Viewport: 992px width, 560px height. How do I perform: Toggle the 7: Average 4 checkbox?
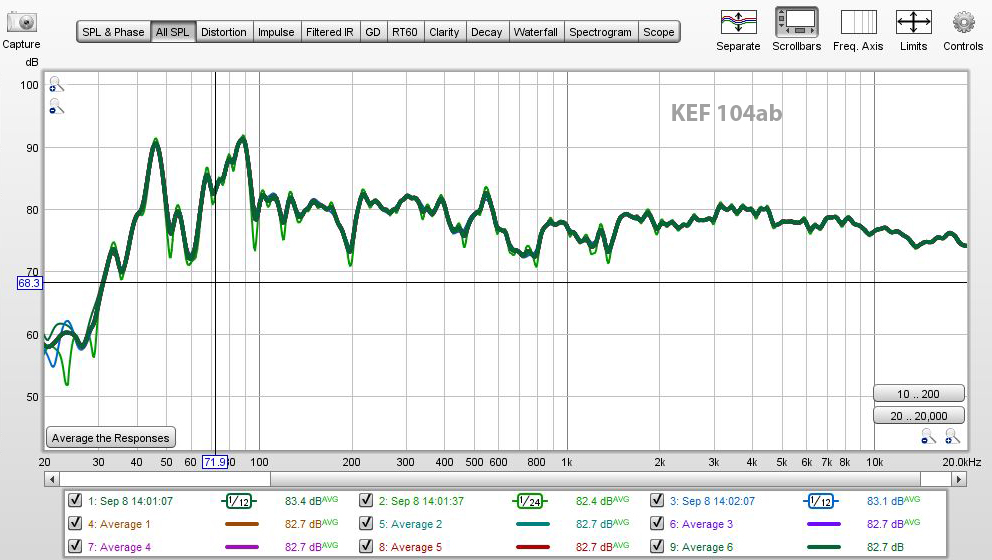[75, 545]
